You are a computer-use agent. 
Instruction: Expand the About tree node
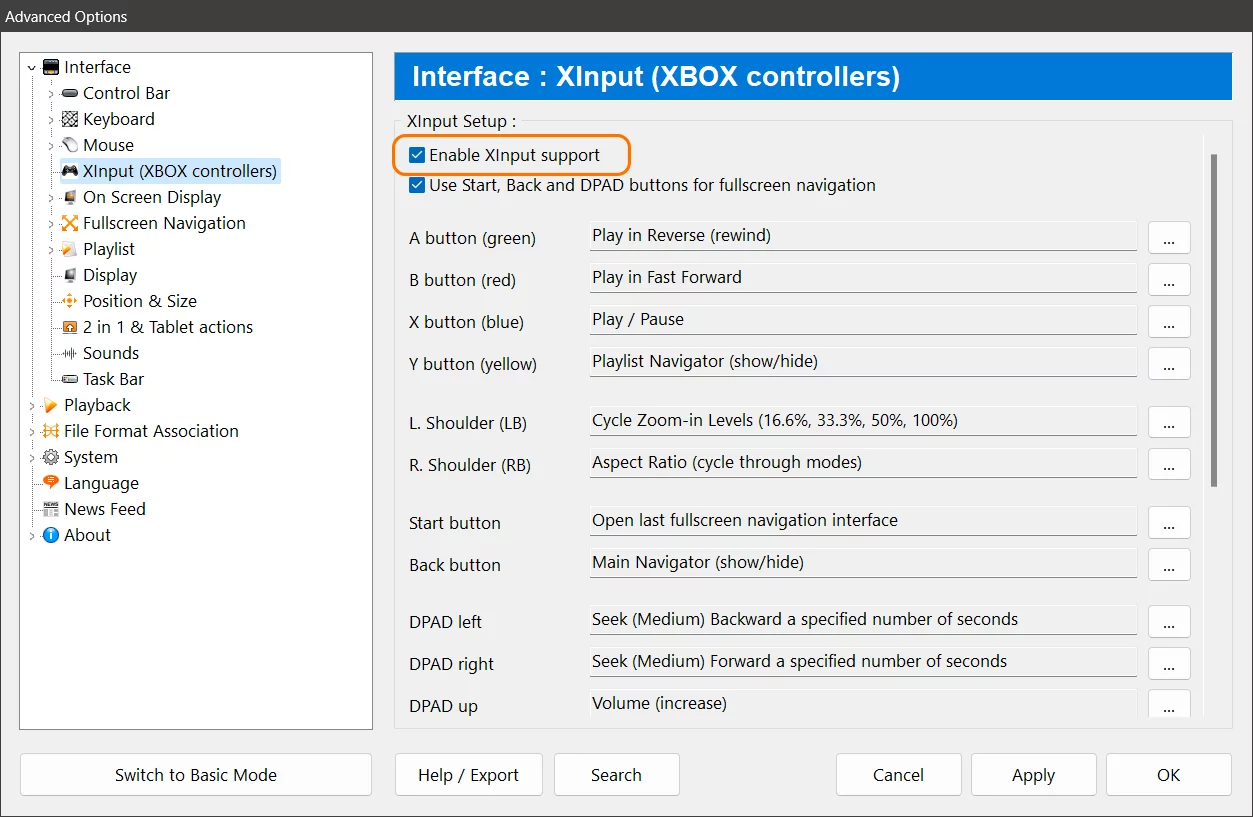pos(32,536)
